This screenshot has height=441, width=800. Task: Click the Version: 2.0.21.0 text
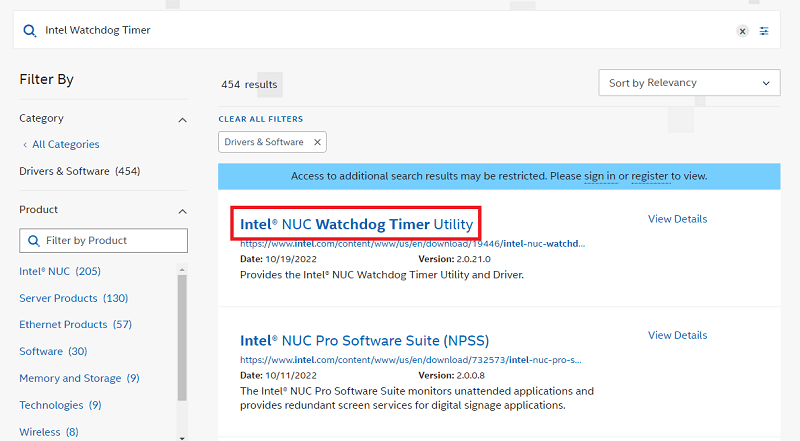point(454,259)
